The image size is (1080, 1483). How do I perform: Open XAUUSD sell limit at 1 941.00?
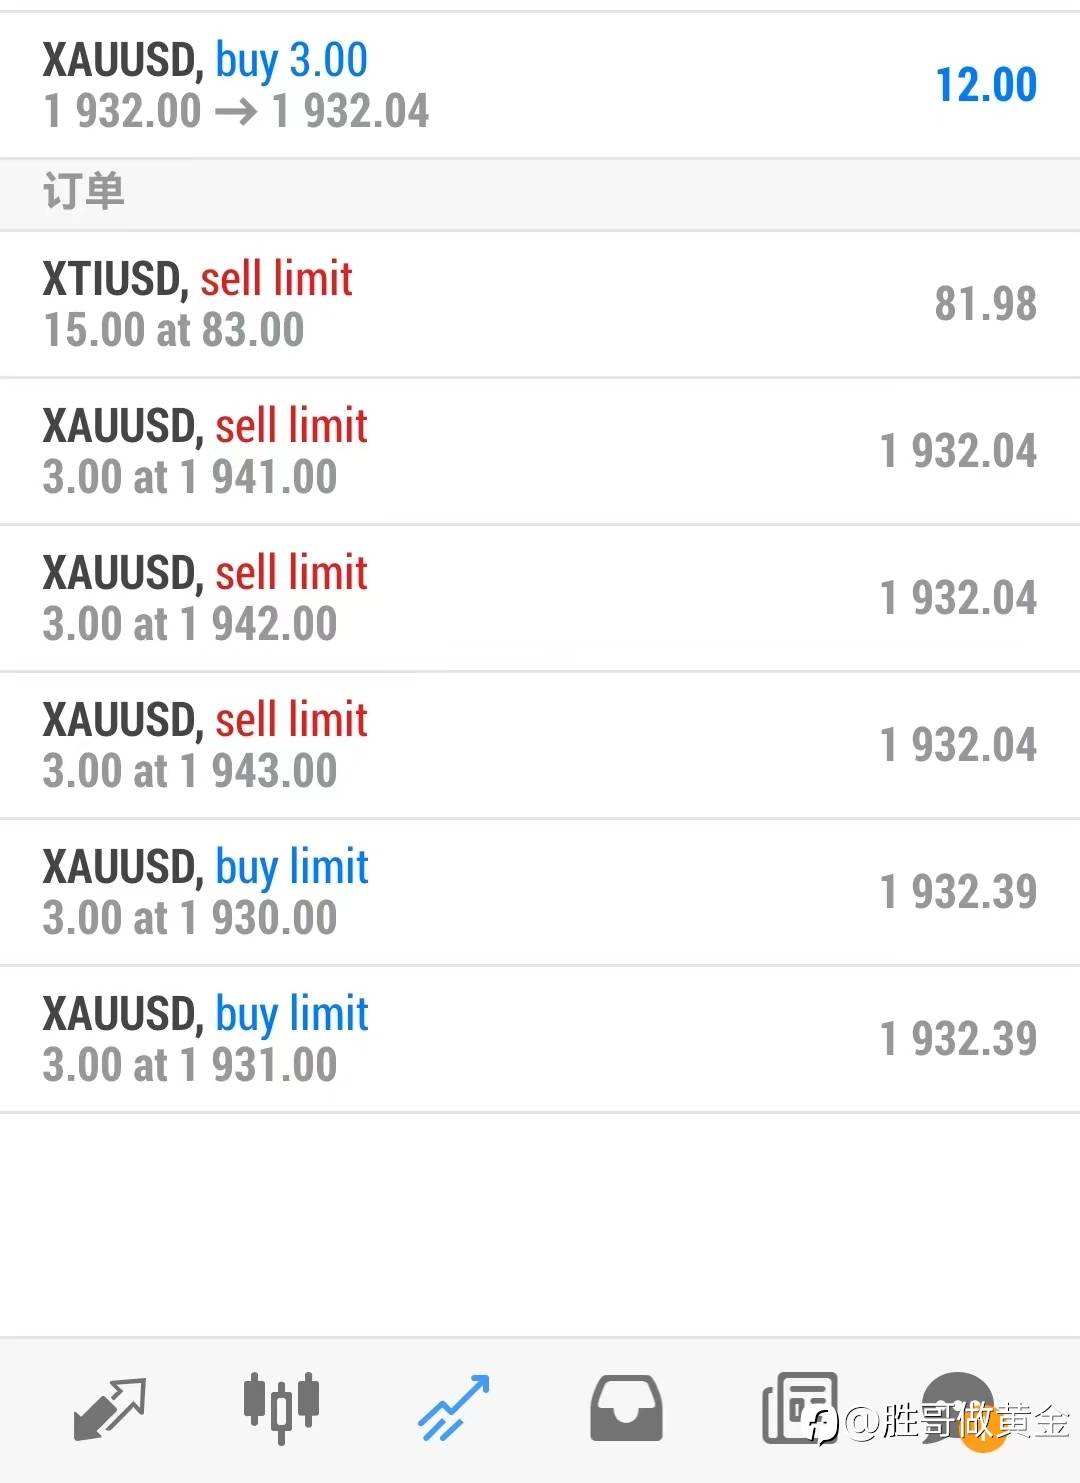[540, 451]
